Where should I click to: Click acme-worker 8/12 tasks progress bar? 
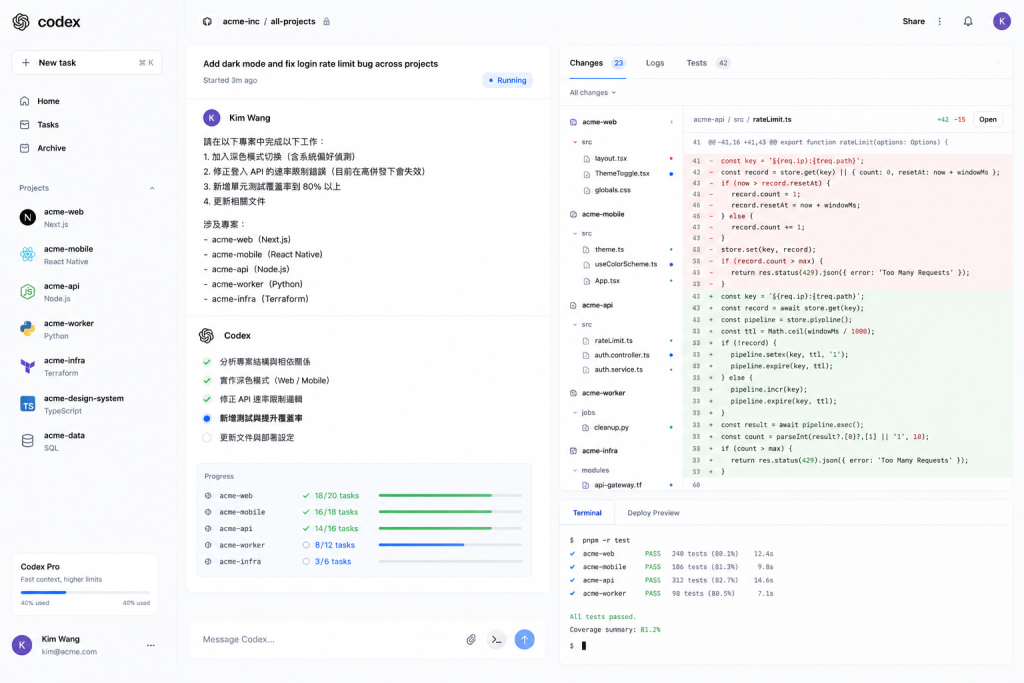[x=450, y=545]
